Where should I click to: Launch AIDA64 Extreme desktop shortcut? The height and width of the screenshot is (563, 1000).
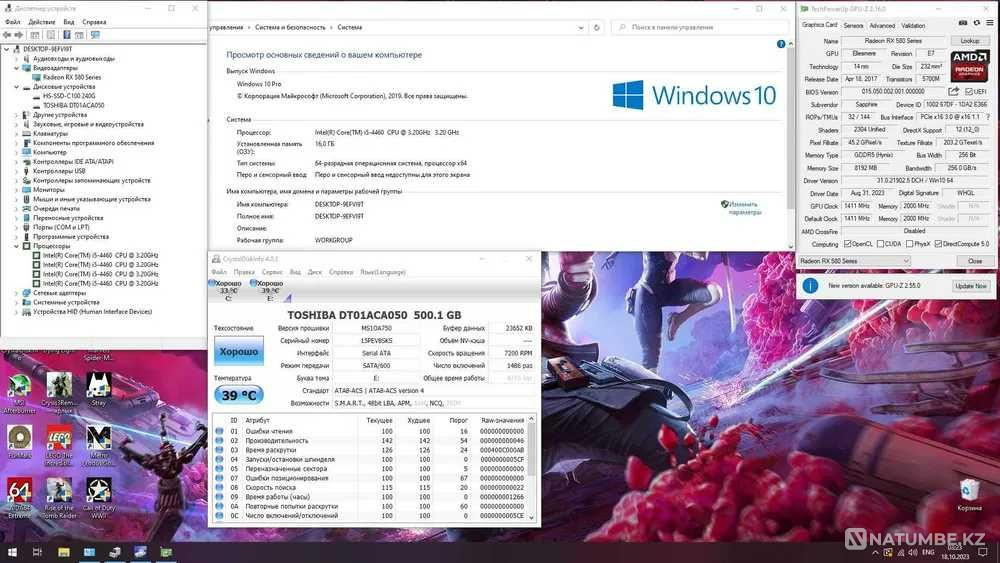click(20, 498)
